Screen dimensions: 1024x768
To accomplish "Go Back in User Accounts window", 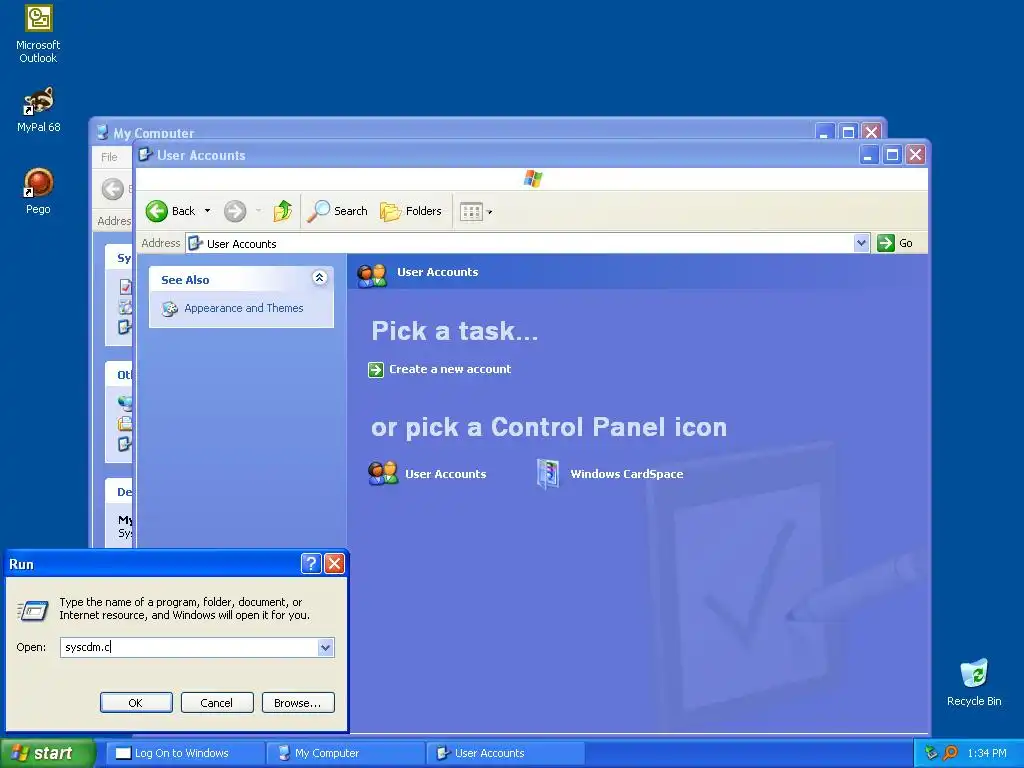I will tap(170, 211).
